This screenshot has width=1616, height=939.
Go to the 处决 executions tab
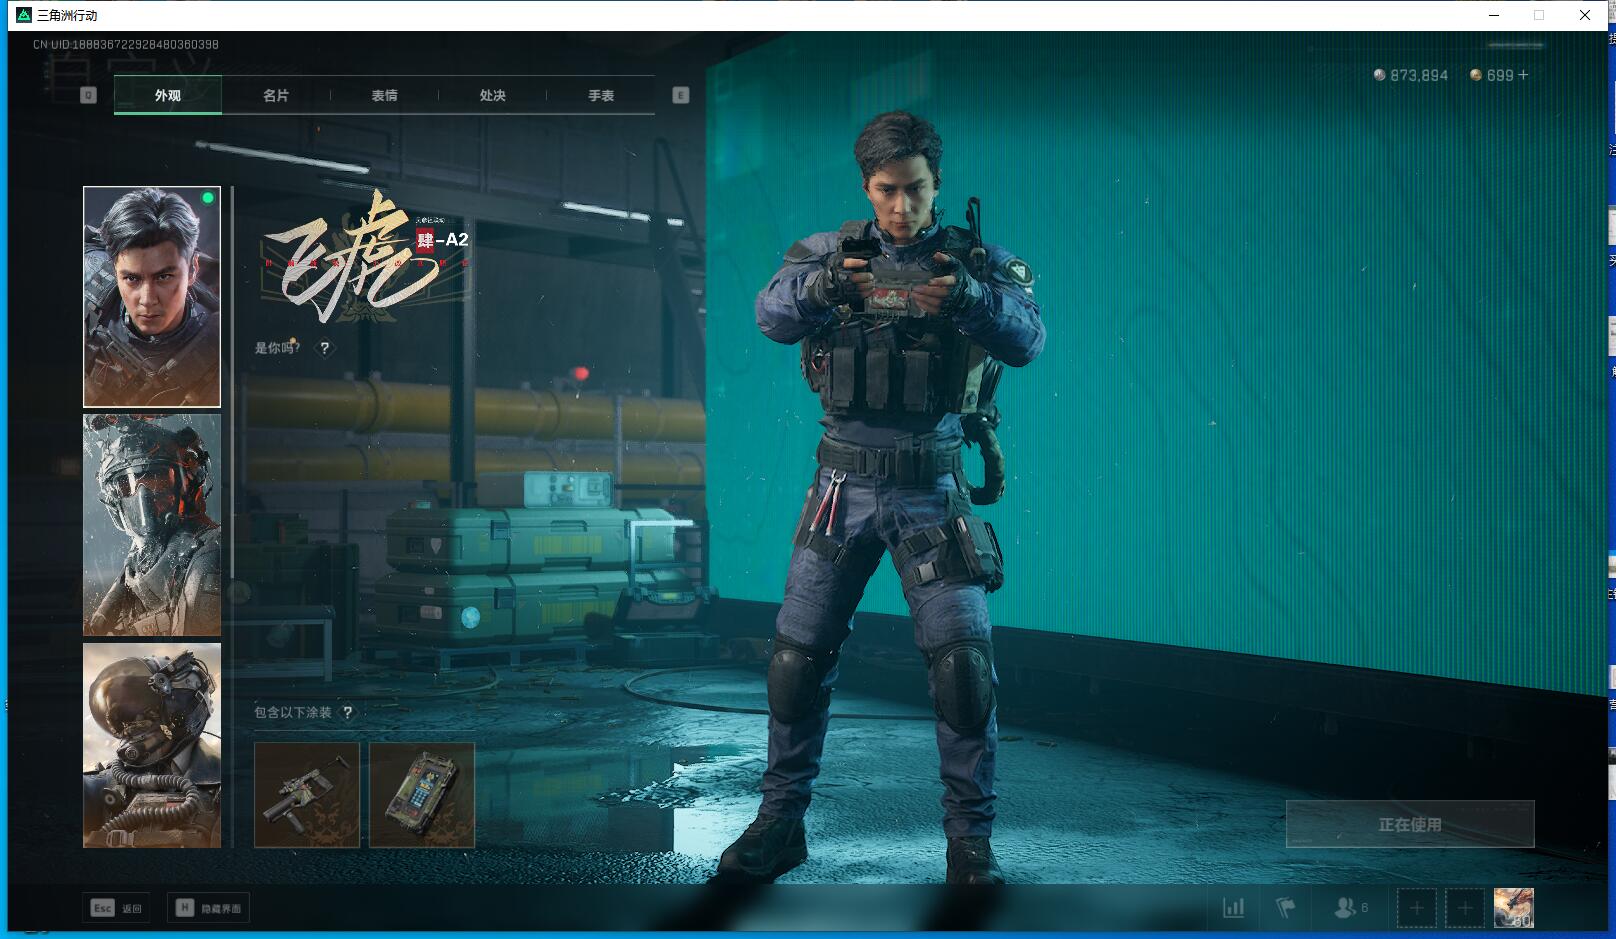click(492, 95)
